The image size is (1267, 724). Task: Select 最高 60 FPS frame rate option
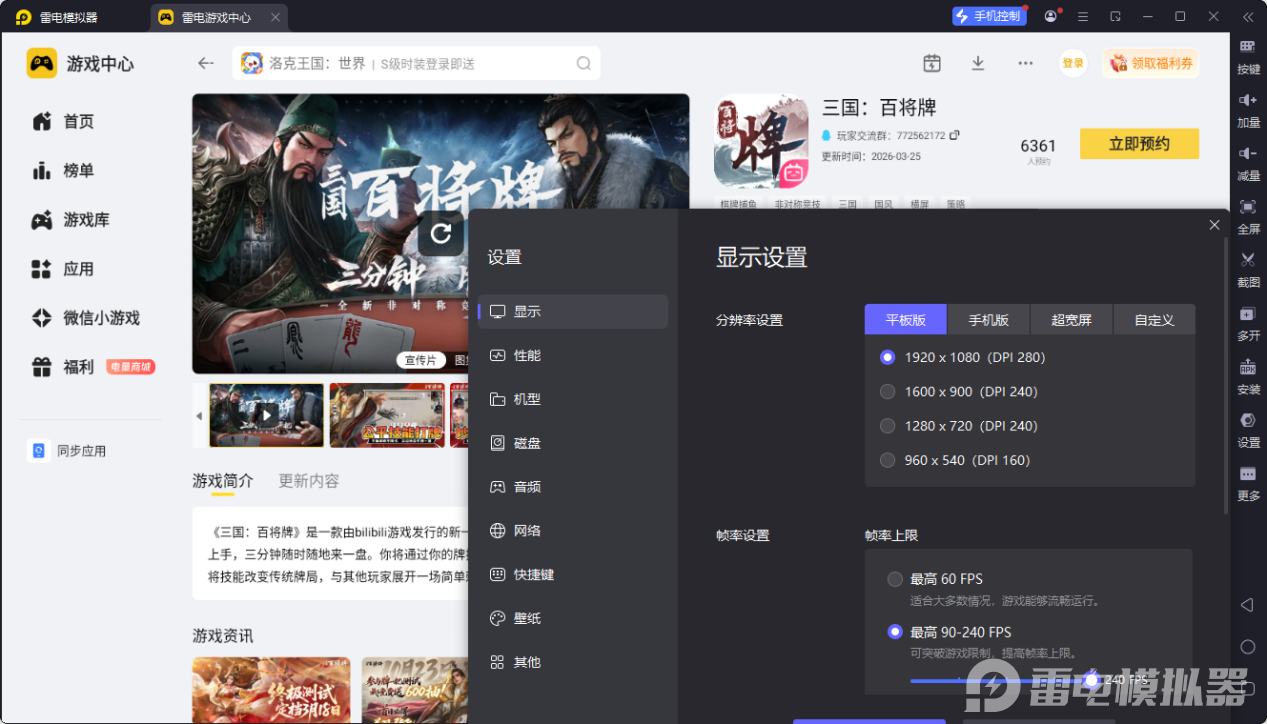[x=895, y=579]
